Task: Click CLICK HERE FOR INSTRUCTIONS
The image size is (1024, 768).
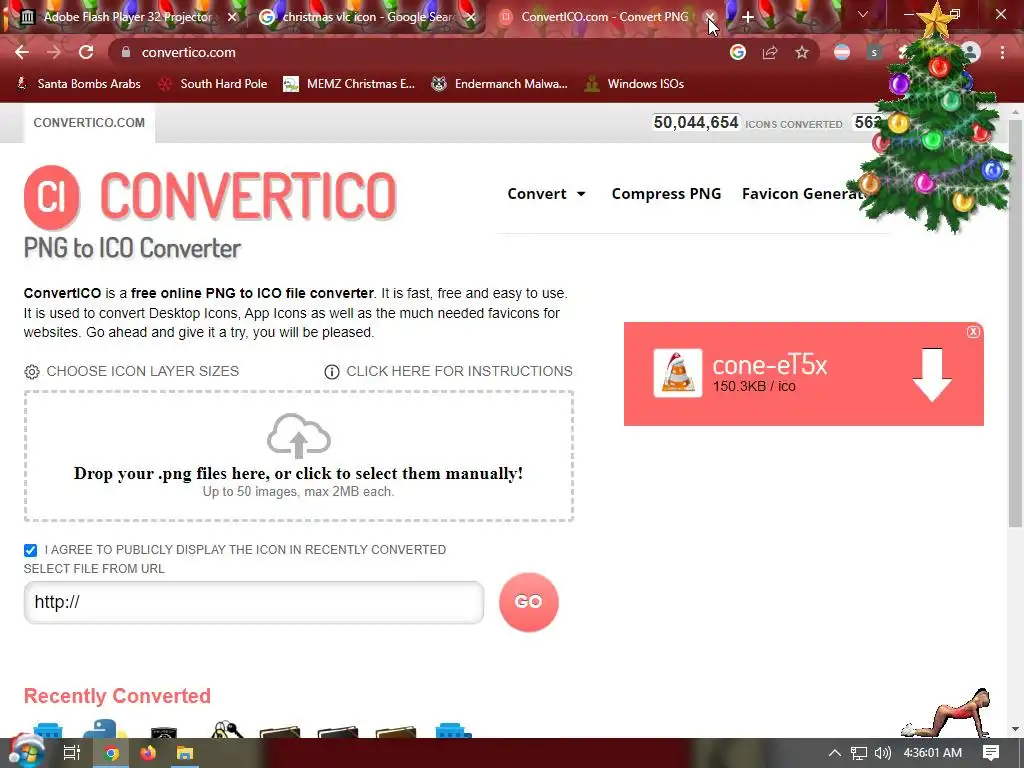Action: pos(449,371)
